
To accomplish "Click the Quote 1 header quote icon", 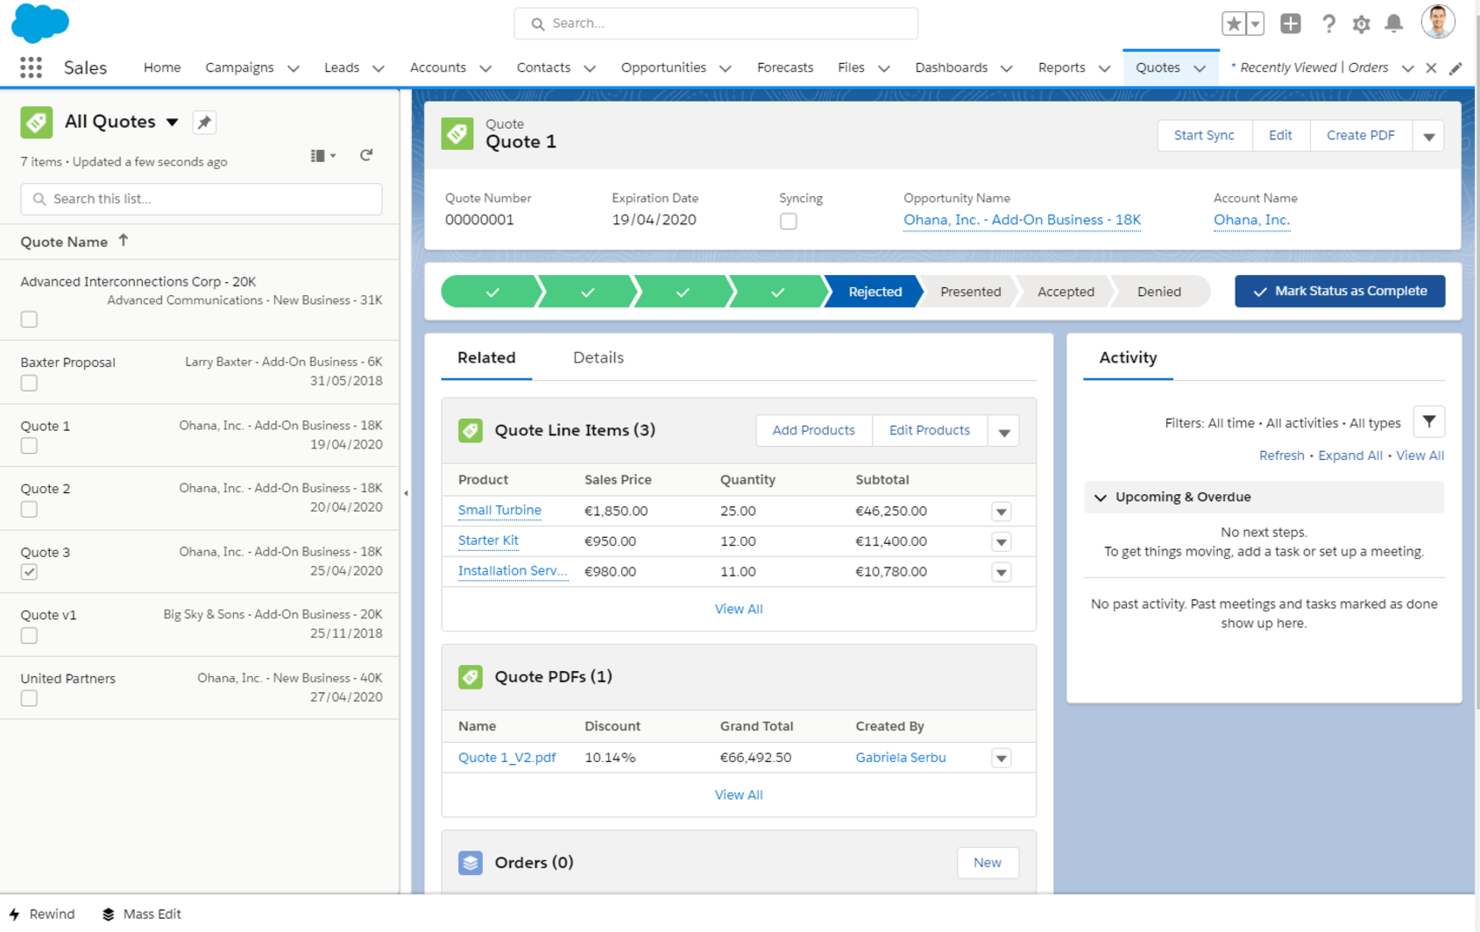I will tap(457, 133).
